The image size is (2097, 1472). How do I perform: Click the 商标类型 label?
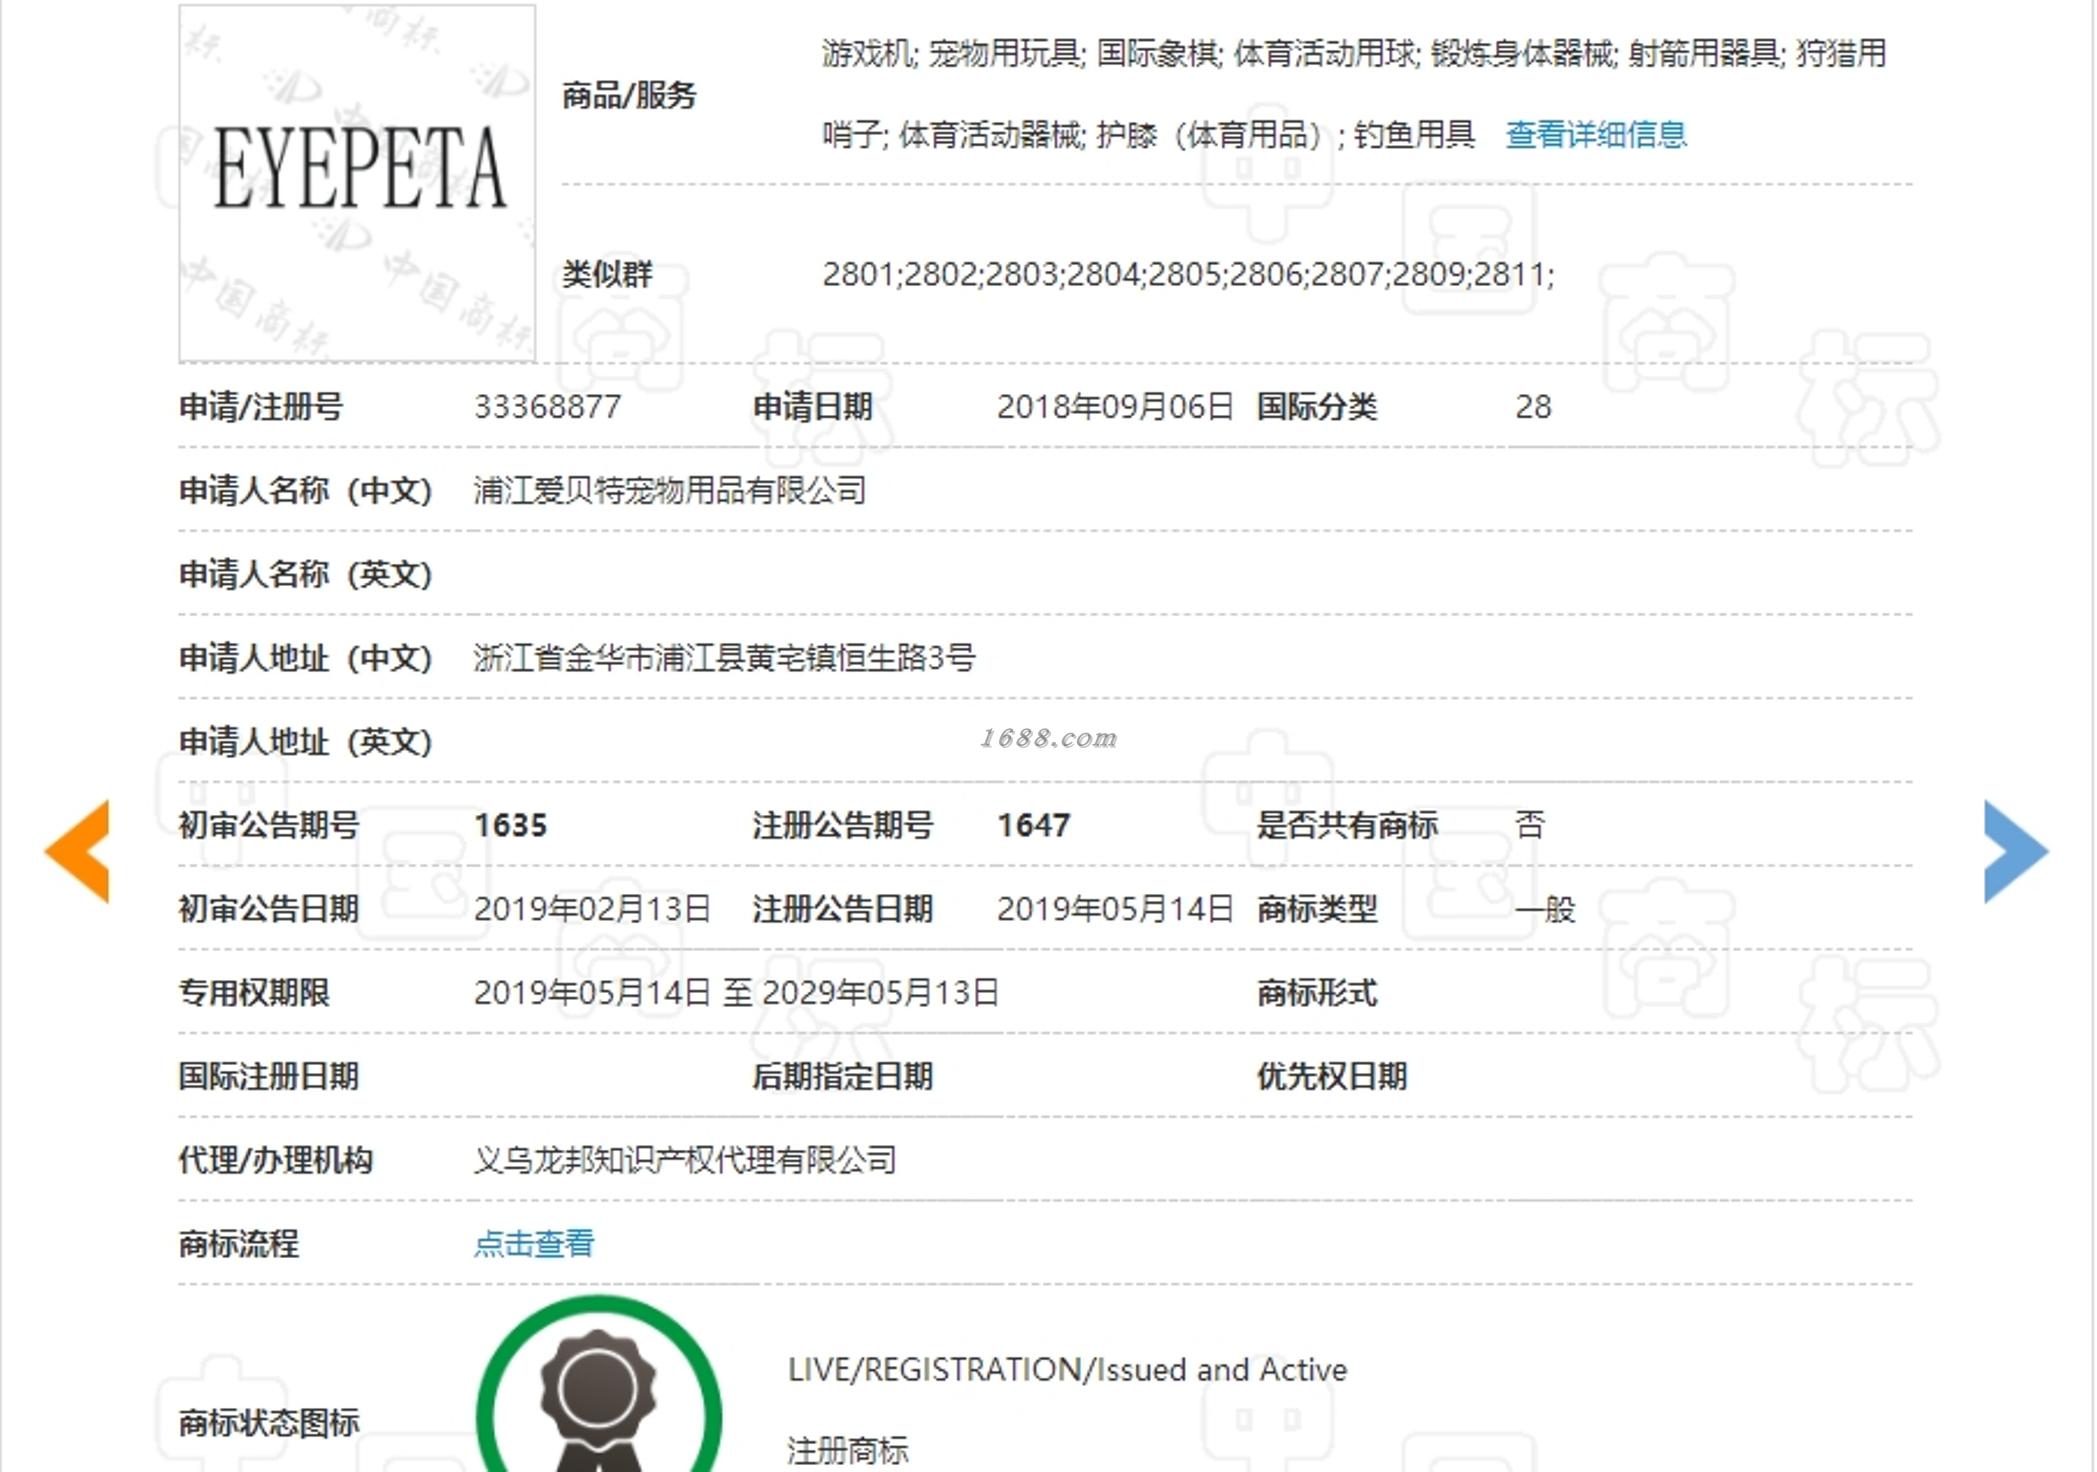pyautogui.click(x=1317, y=909)
